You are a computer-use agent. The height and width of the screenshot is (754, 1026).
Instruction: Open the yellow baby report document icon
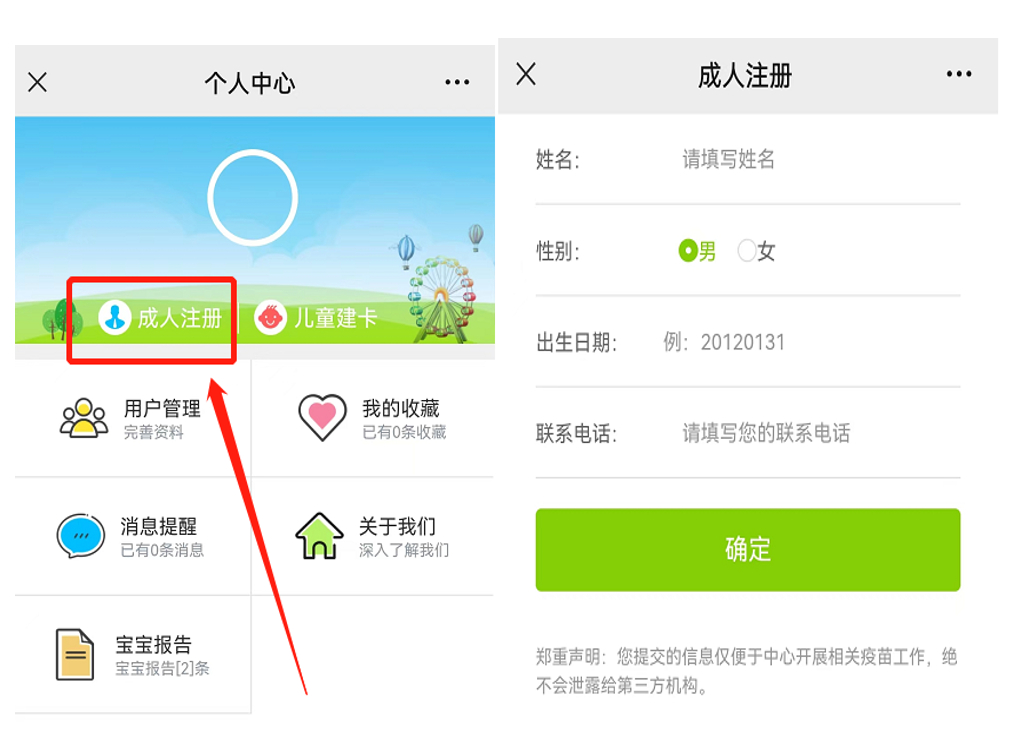(75, 655)
